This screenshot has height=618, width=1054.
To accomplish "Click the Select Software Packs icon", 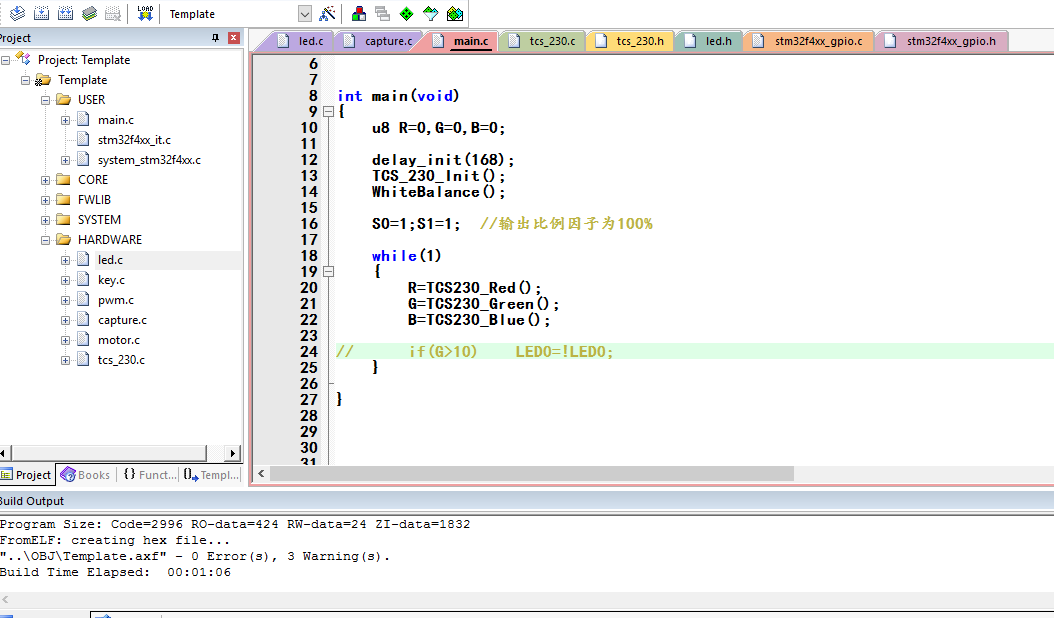I will 431,13.
